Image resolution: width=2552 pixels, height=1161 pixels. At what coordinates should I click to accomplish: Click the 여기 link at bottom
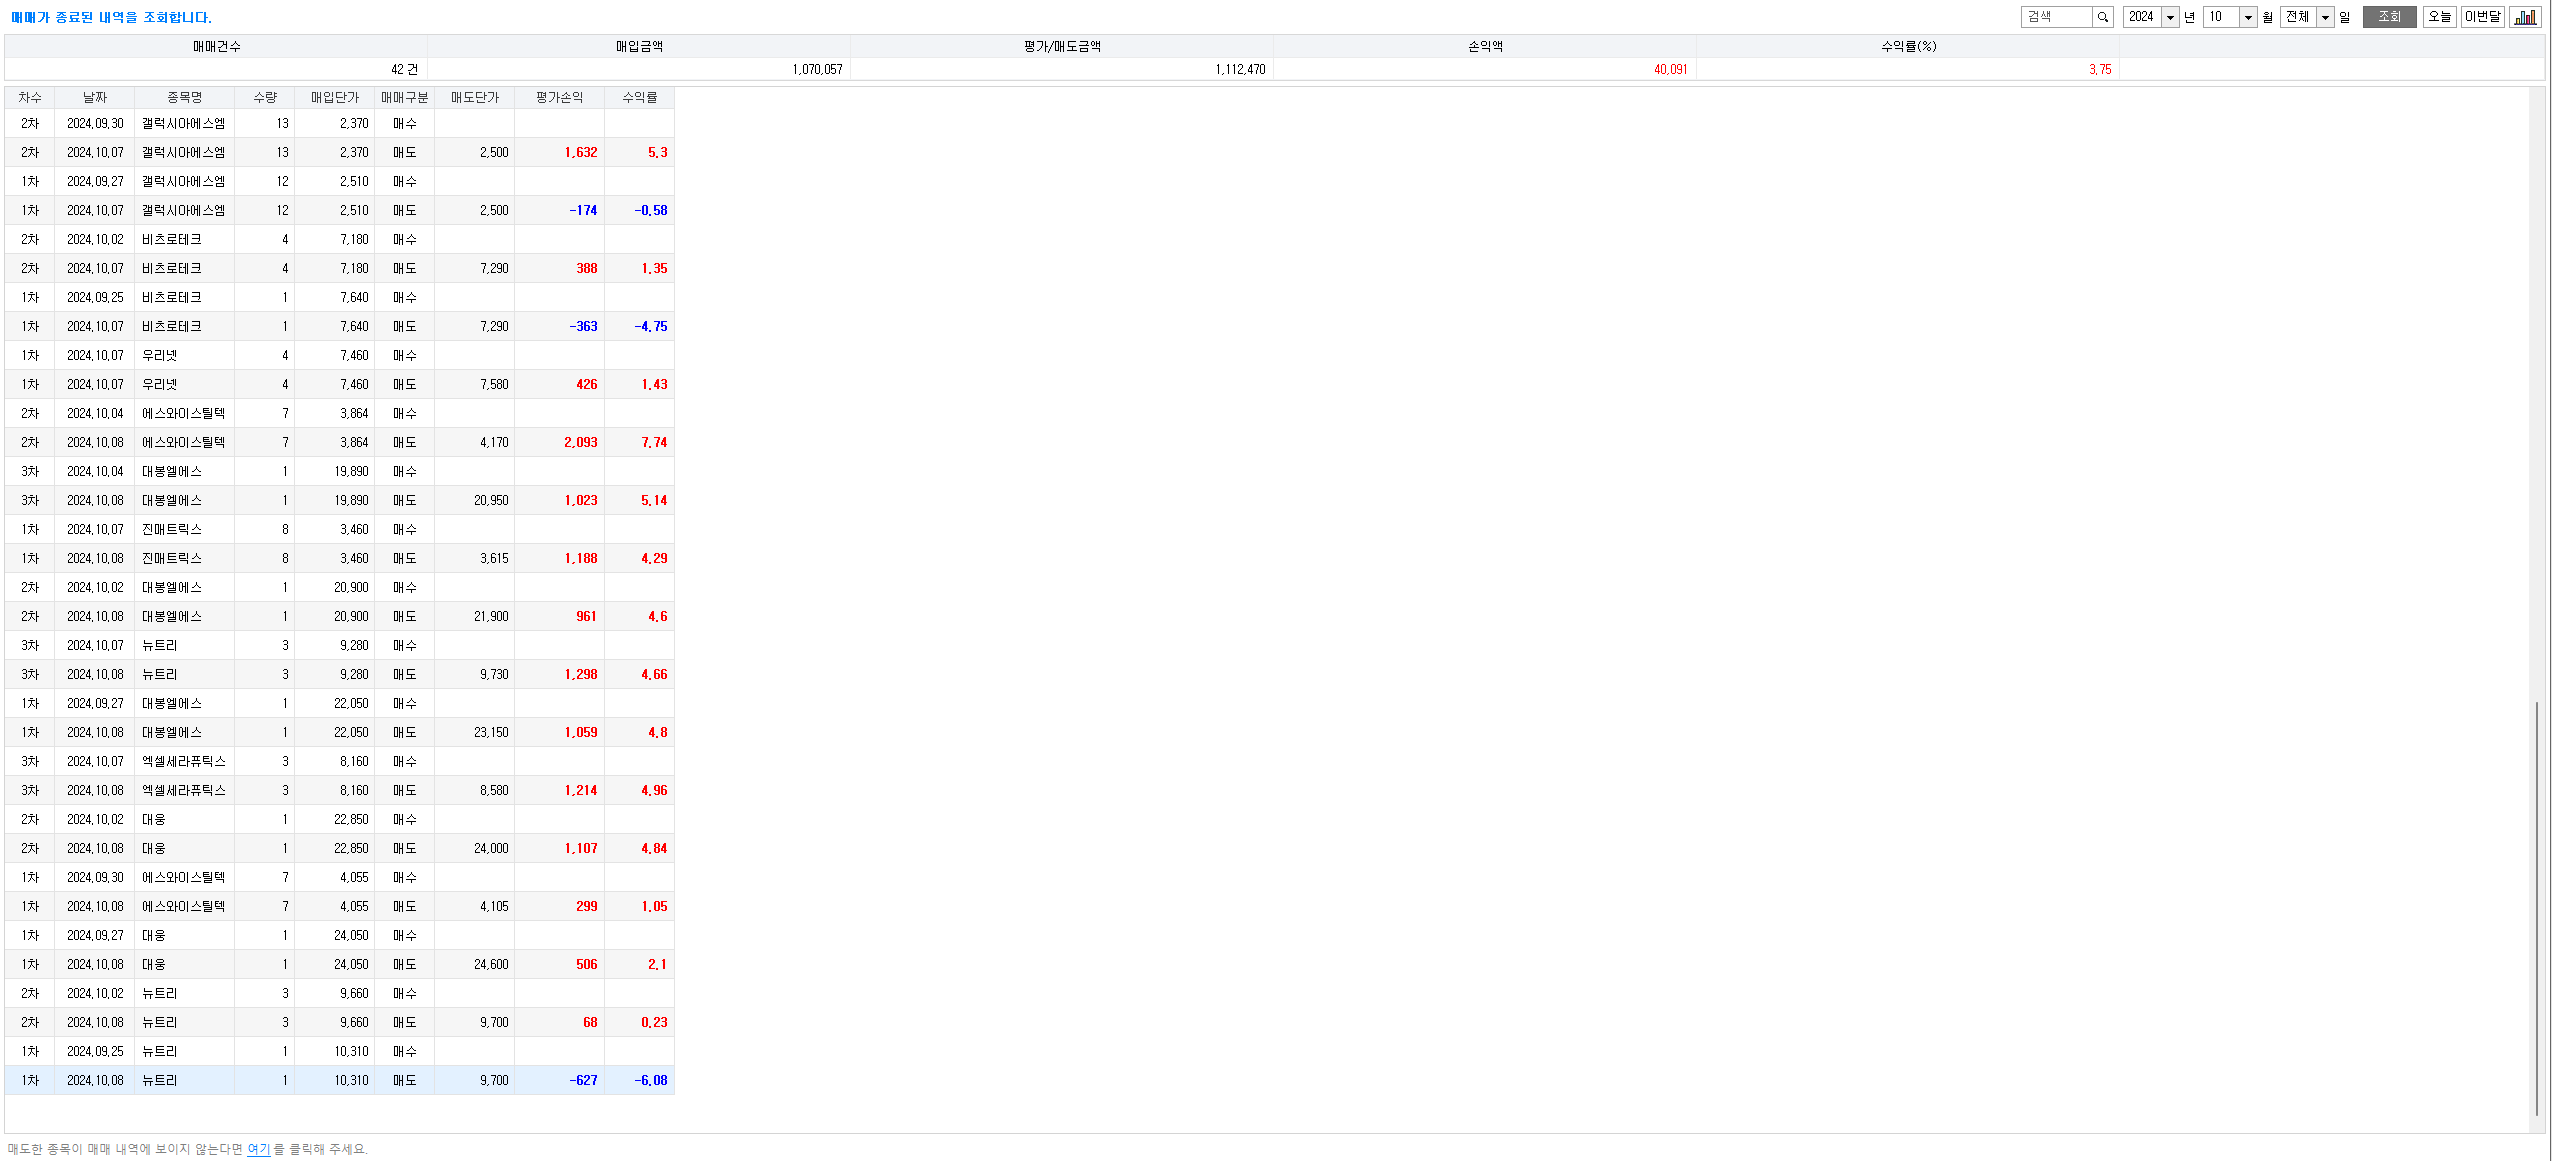pyautogui.click(x=258, y=1149)
